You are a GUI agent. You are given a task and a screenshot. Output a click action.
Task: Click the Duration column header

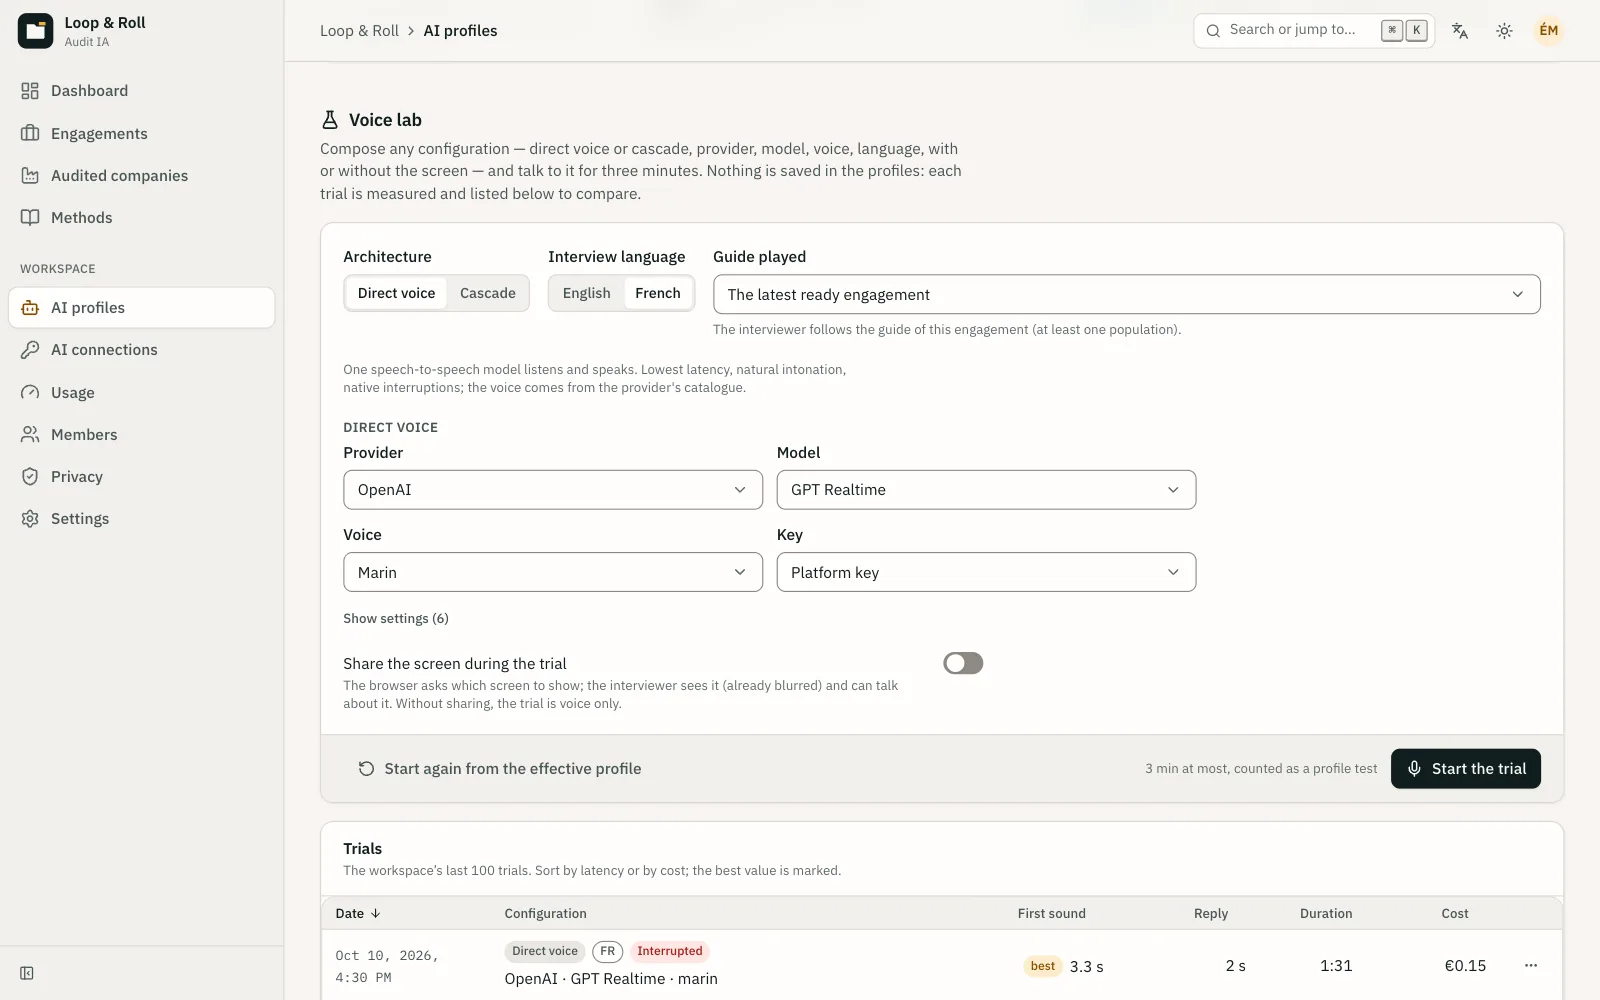pos(1326,914)
